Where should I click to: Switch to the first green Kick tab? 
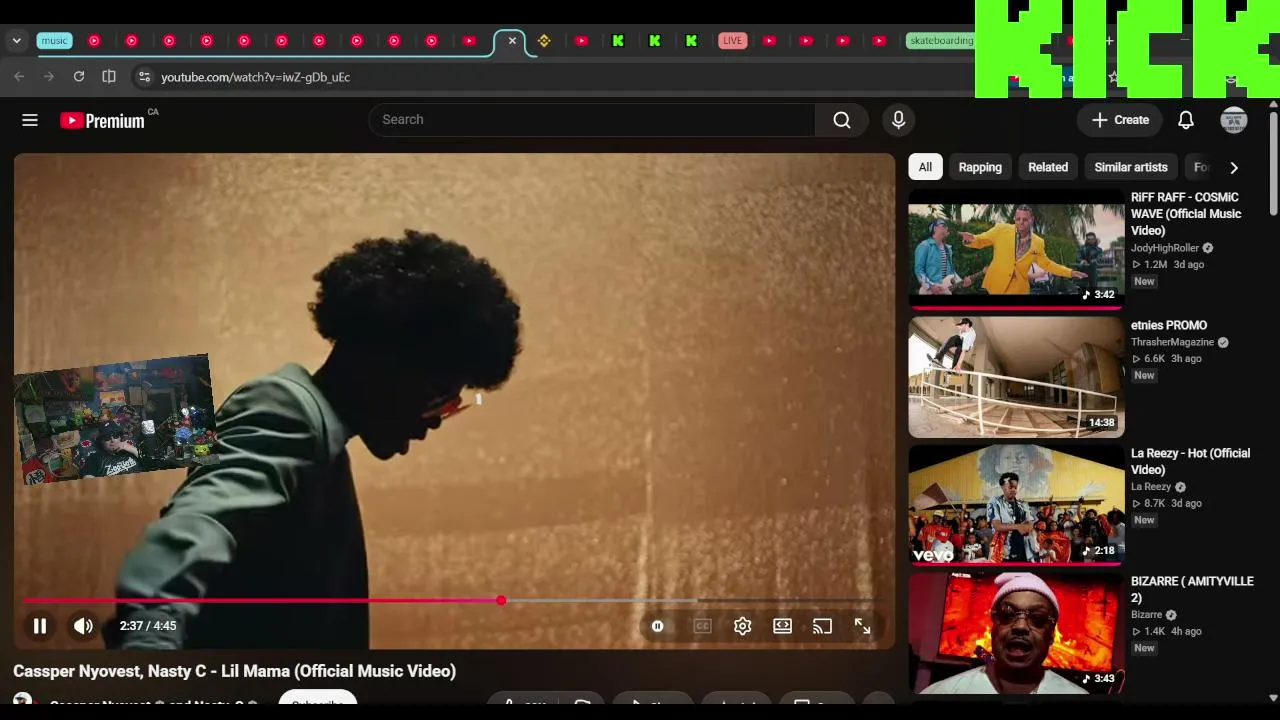pos(618,41)
